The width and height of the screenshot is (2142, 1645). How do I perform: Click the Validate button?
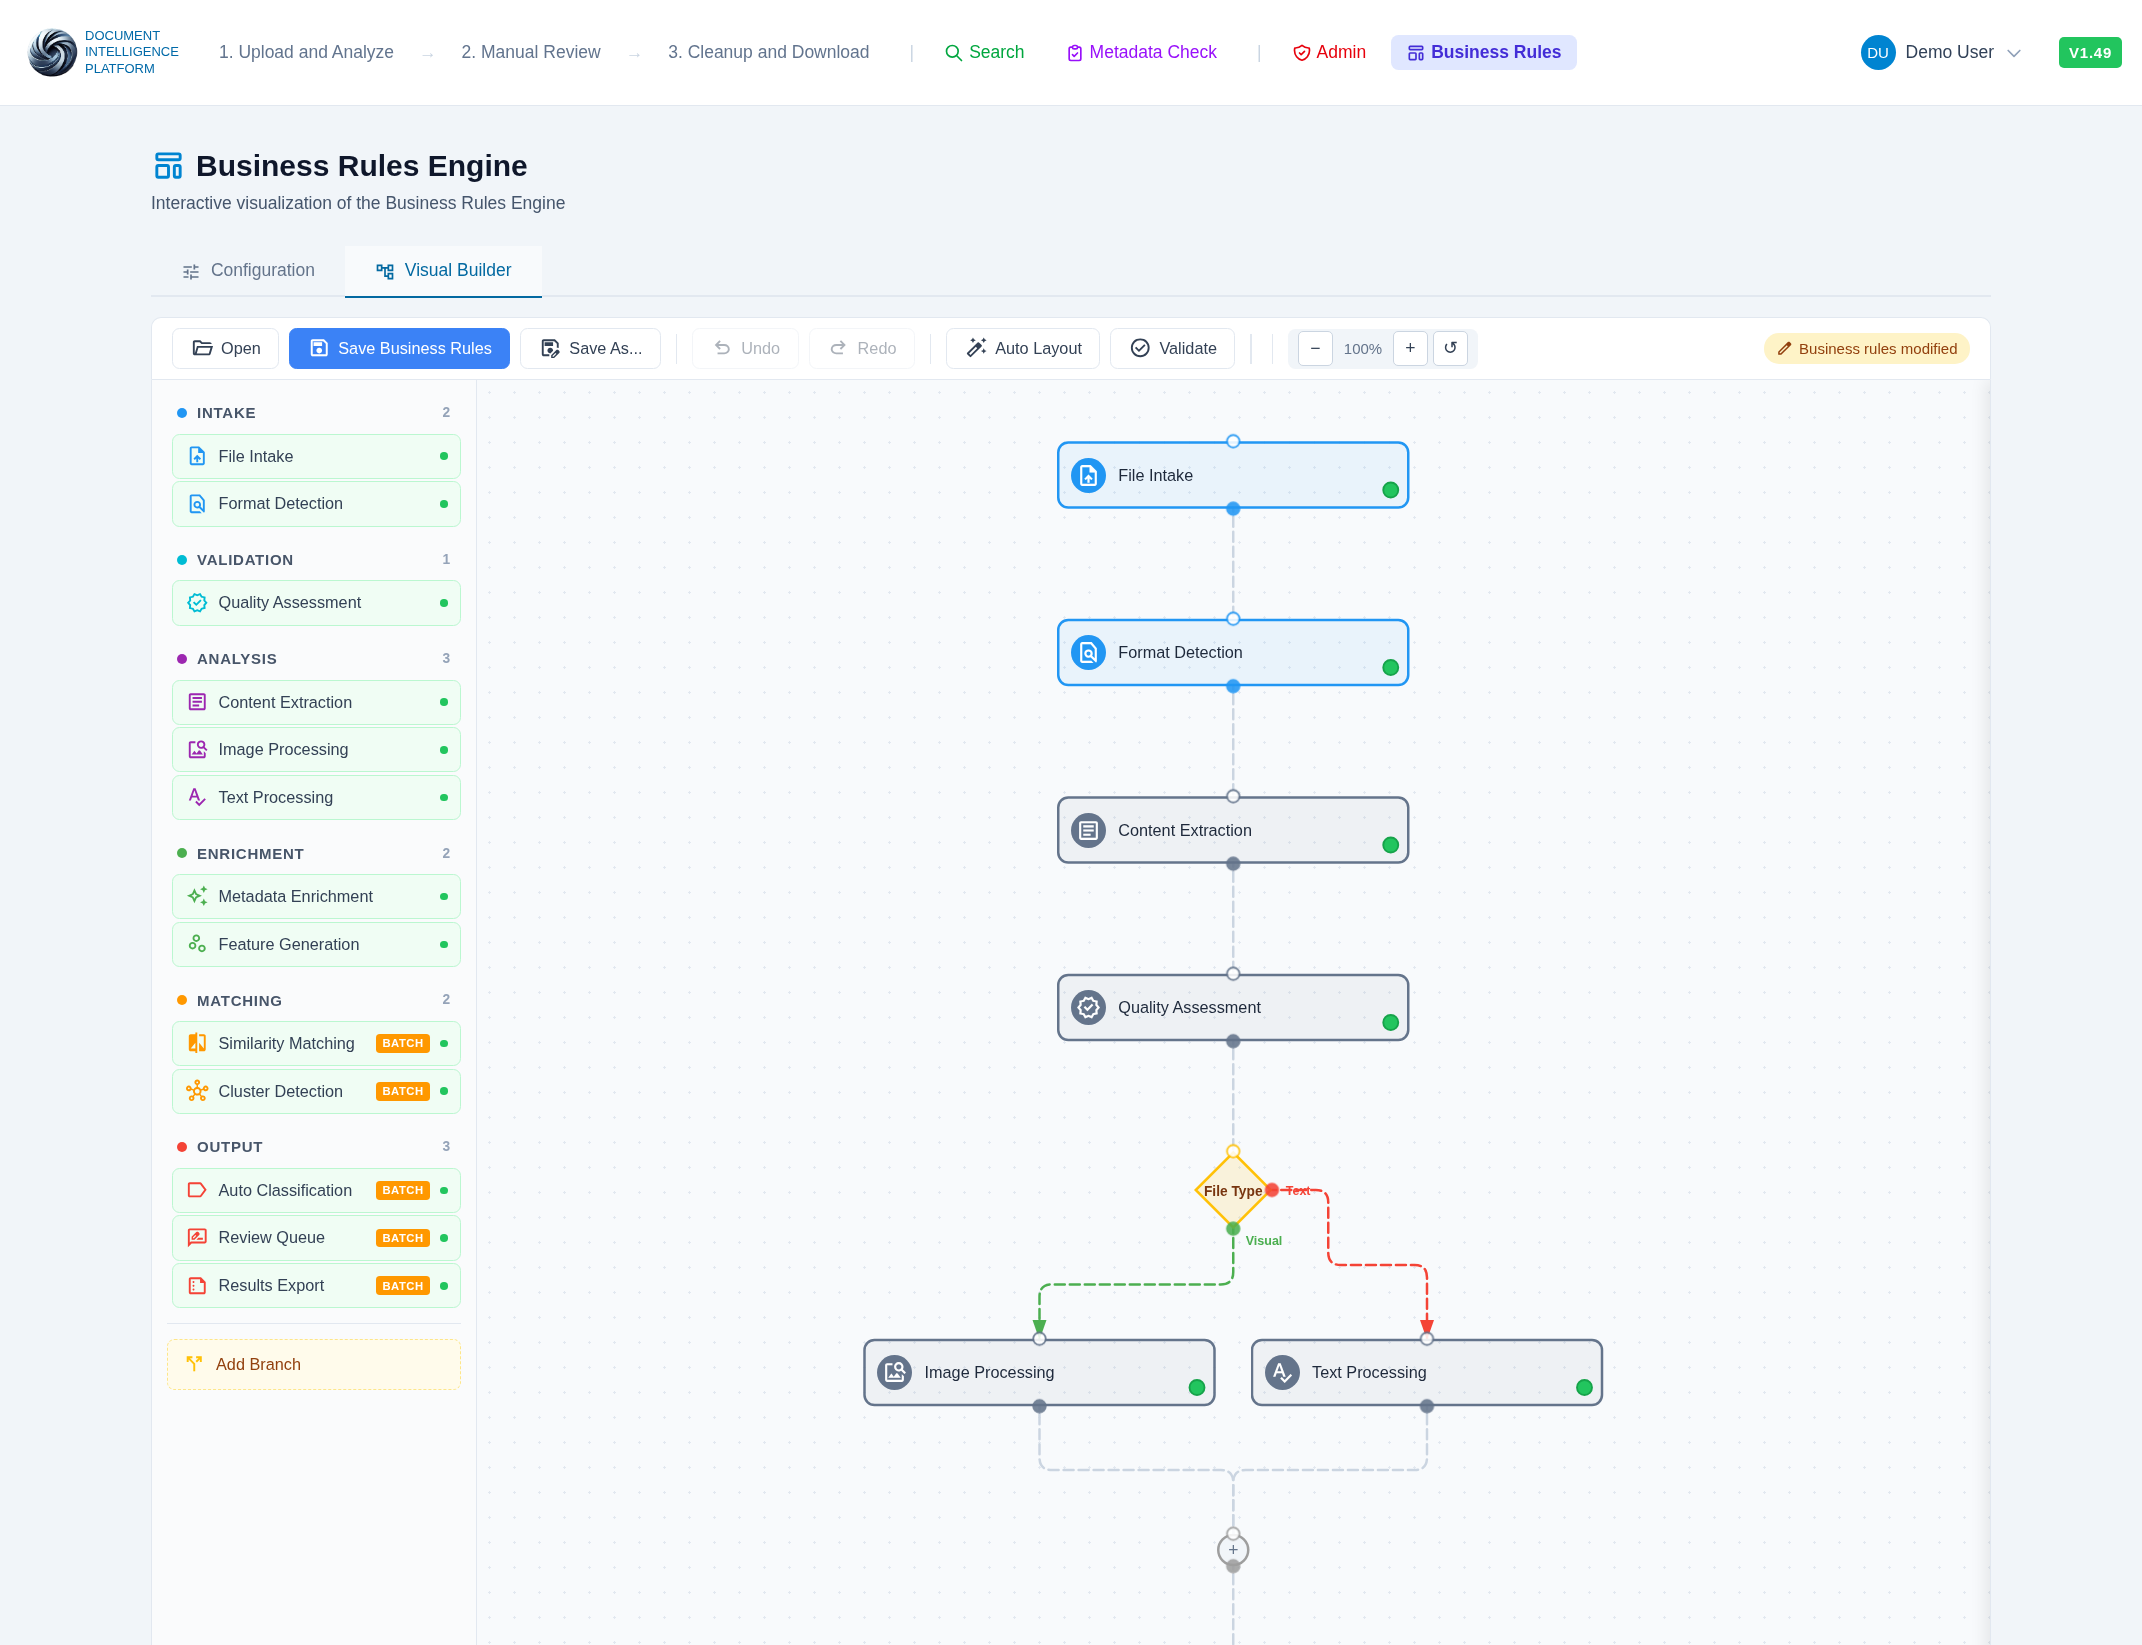click(x=1172, y=348)
